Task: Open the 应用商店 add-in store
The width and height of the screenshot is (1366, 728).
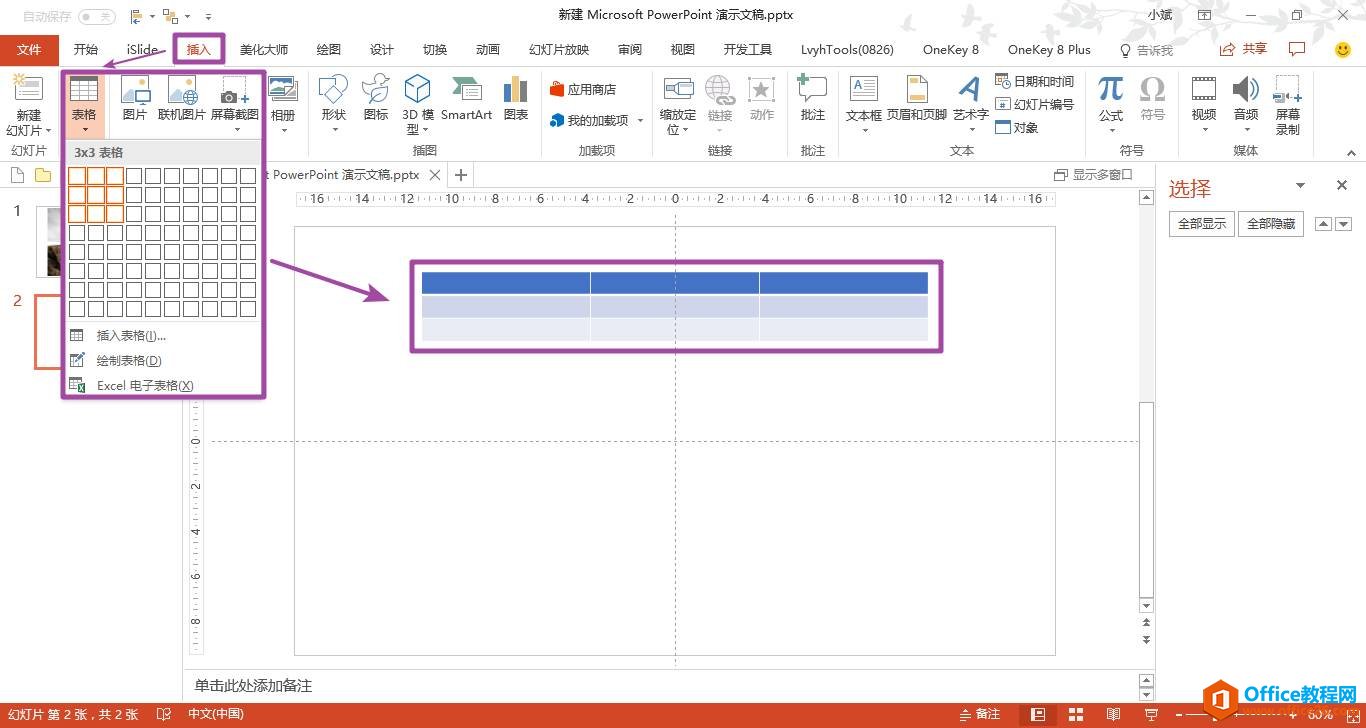Action: (x=583, y=89)
